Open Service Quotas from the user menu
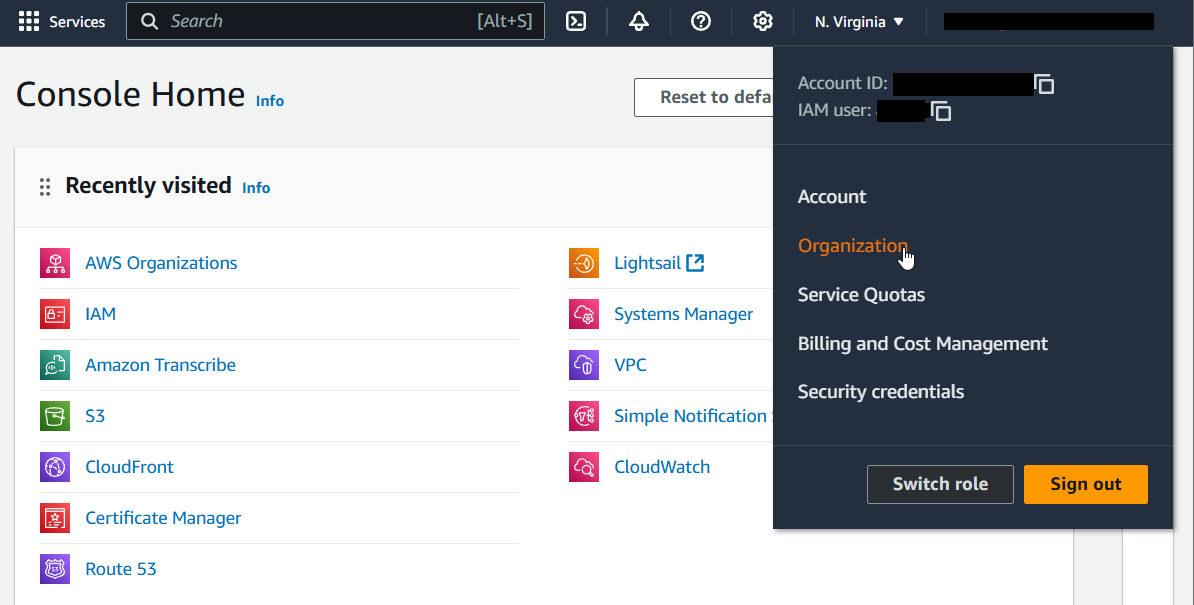Viewport: 1194px width, 605px height. click(x=861, y=295)
